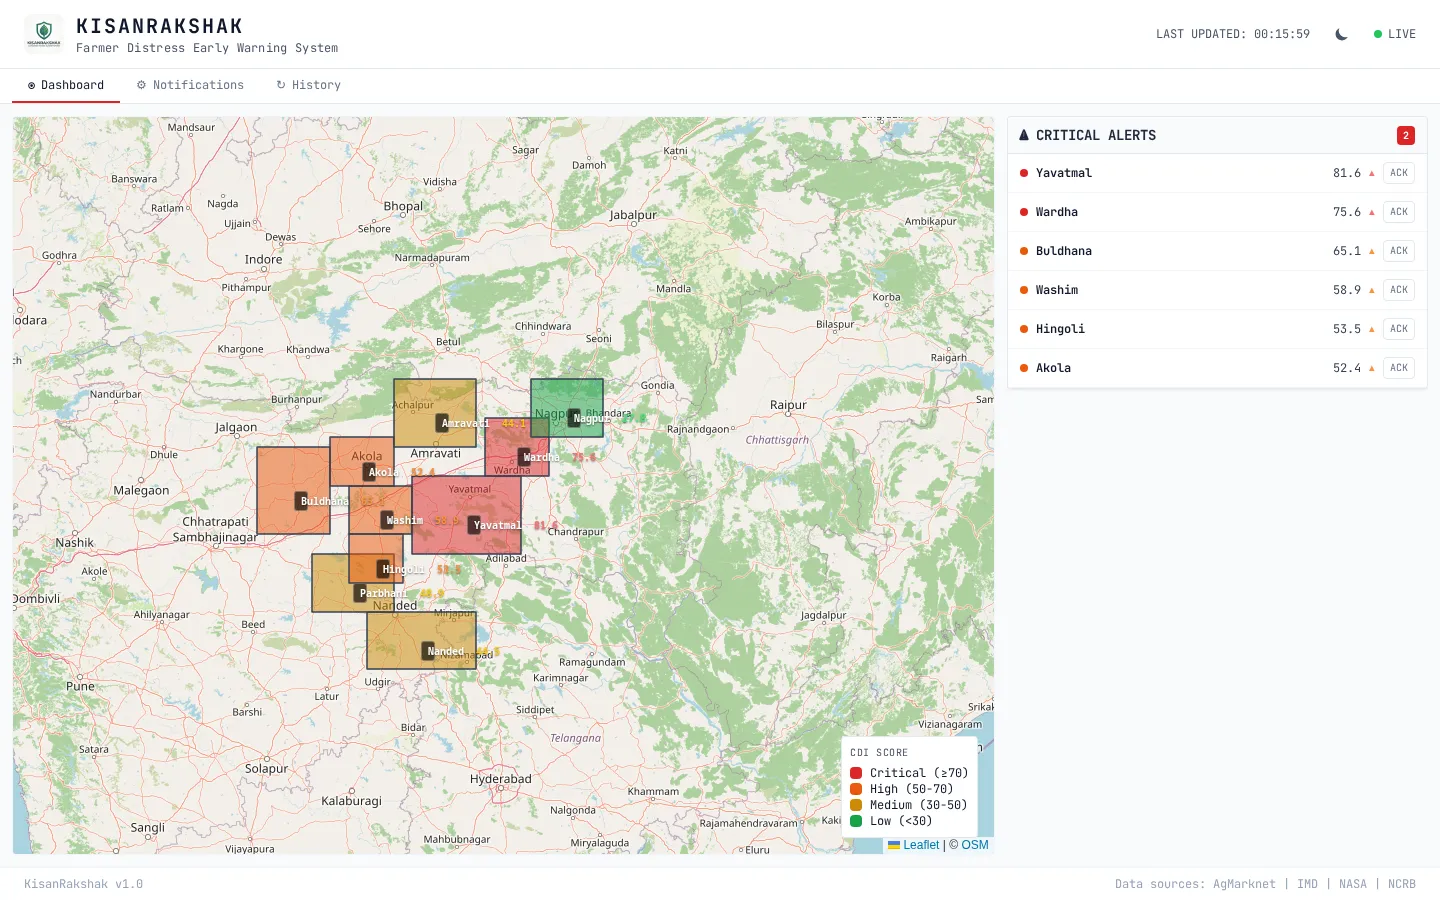
Task: Click the red dot beside Yavatmal
Action: (x=1024, y=173)
